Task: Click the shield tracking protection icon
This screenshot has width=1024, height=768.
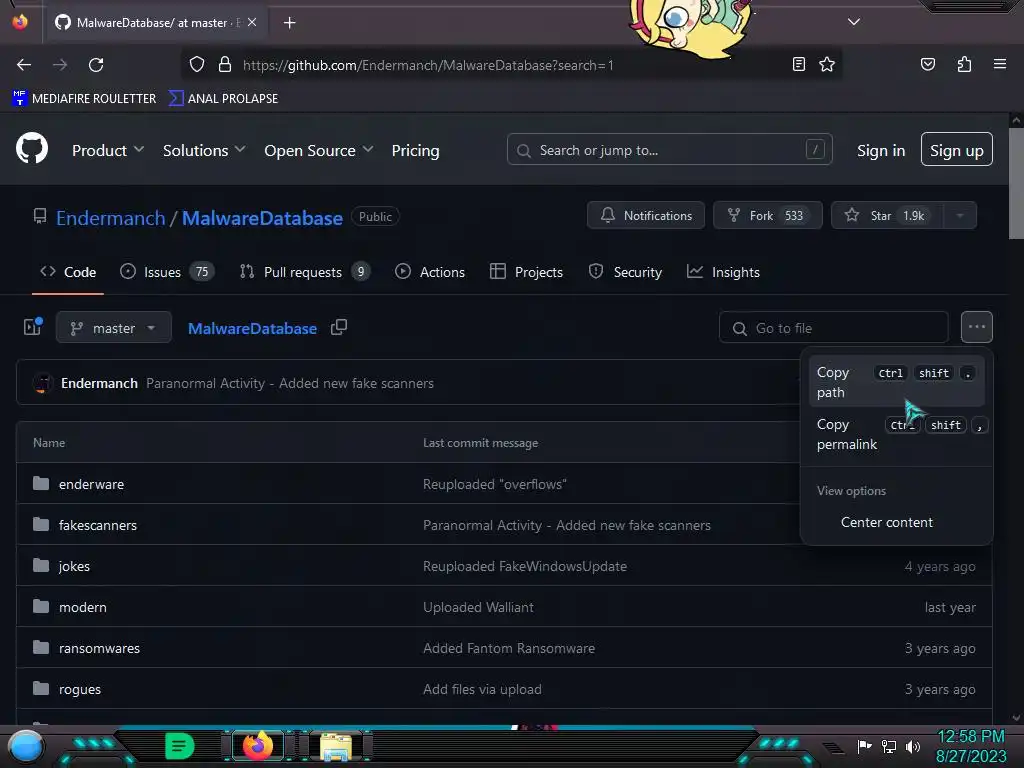Action: 197,65
